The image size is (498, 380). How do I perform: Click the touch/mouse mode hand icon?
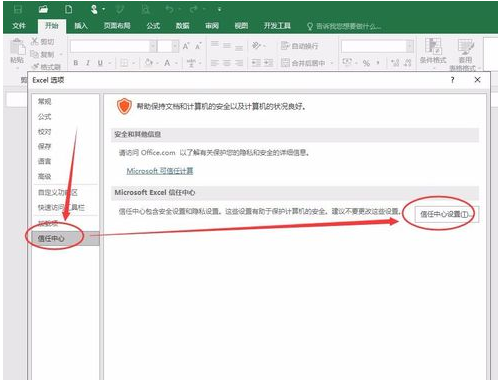tap(94, 9)
